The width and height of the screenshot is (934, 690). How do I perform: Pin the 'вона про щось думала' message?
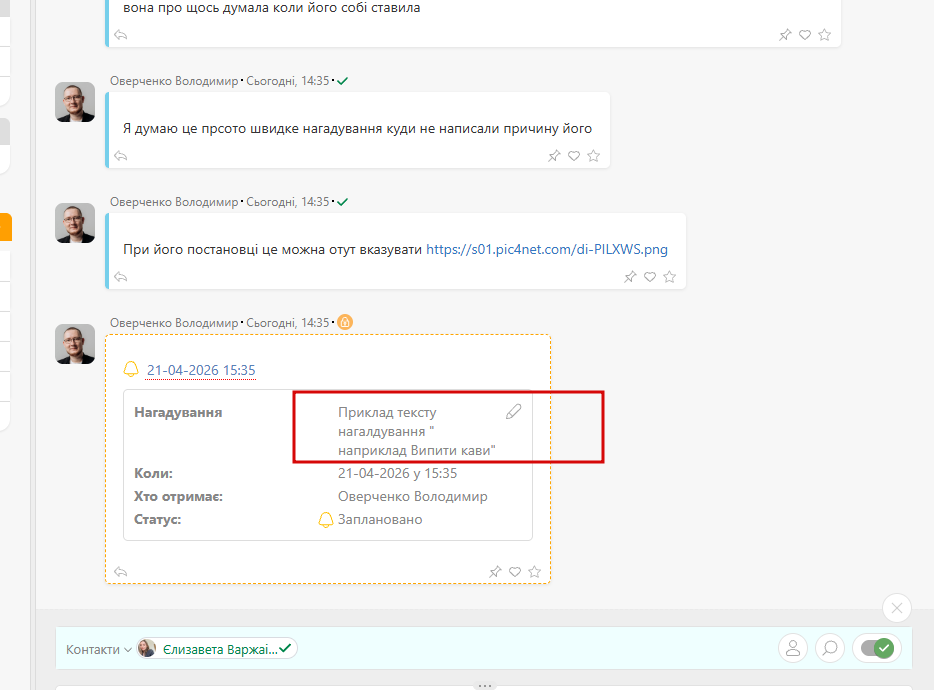(785, 35)
